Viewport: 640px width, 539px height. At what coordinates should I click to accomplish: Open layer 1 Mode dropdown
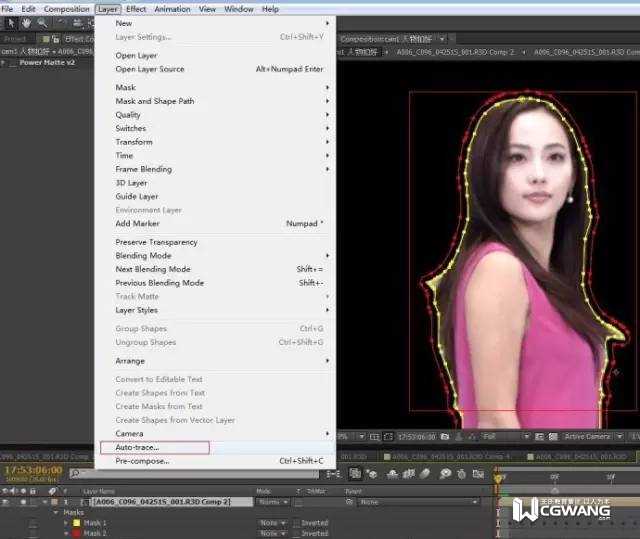(x=273, y=502)
